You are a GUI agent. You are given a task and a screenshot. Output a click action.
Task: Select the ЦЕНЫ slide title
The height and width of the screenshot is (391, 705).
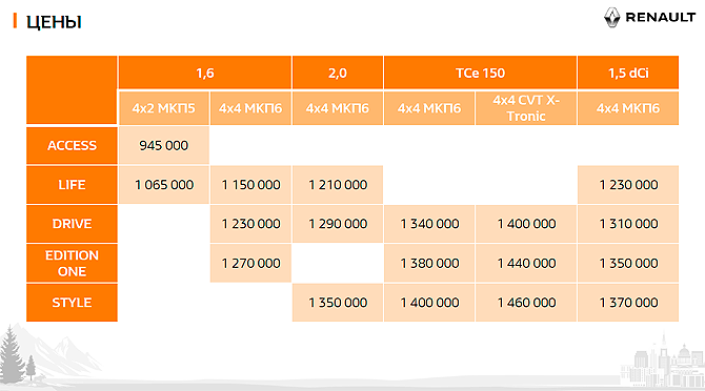[54, 22]
